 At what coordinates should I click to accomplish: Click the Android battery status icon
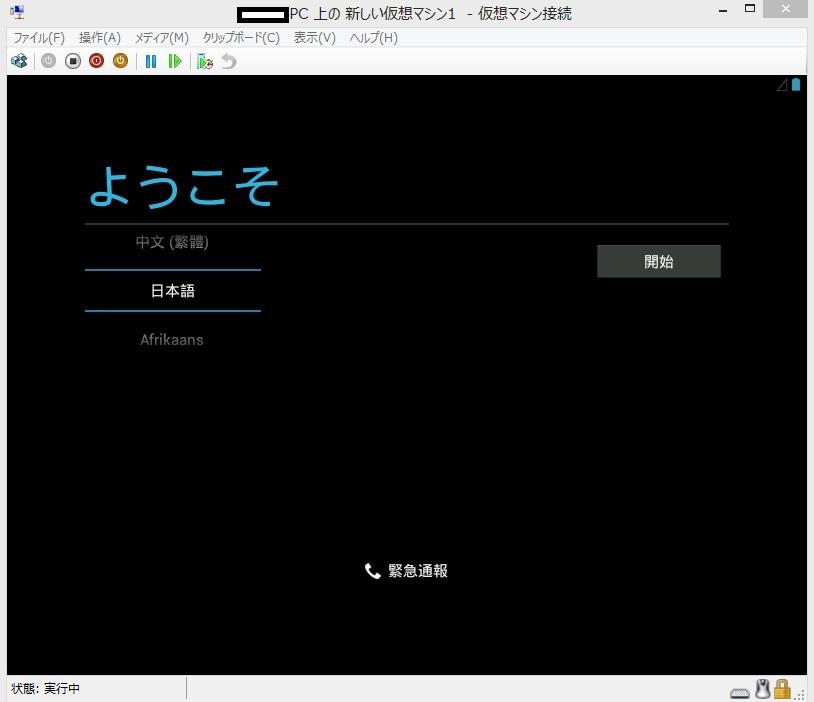click(796, 85)
